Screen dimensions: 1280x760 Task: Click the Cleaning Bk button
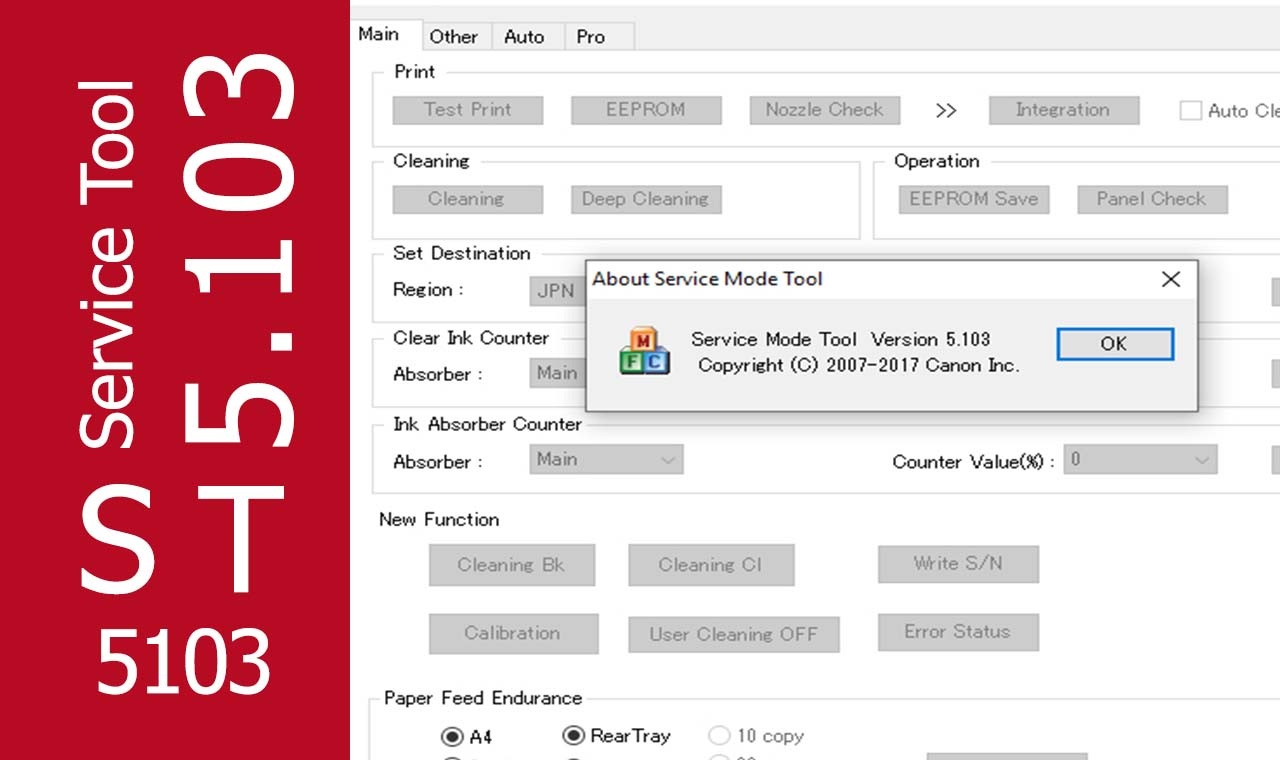(512, 565)
